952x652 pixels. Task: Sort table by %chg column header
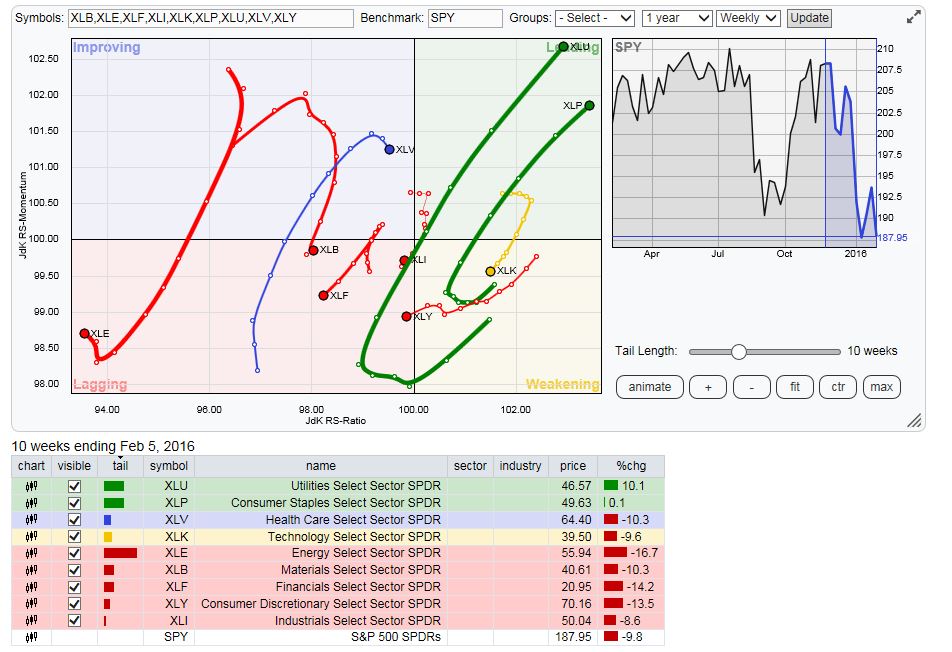(x=631, y=466)
